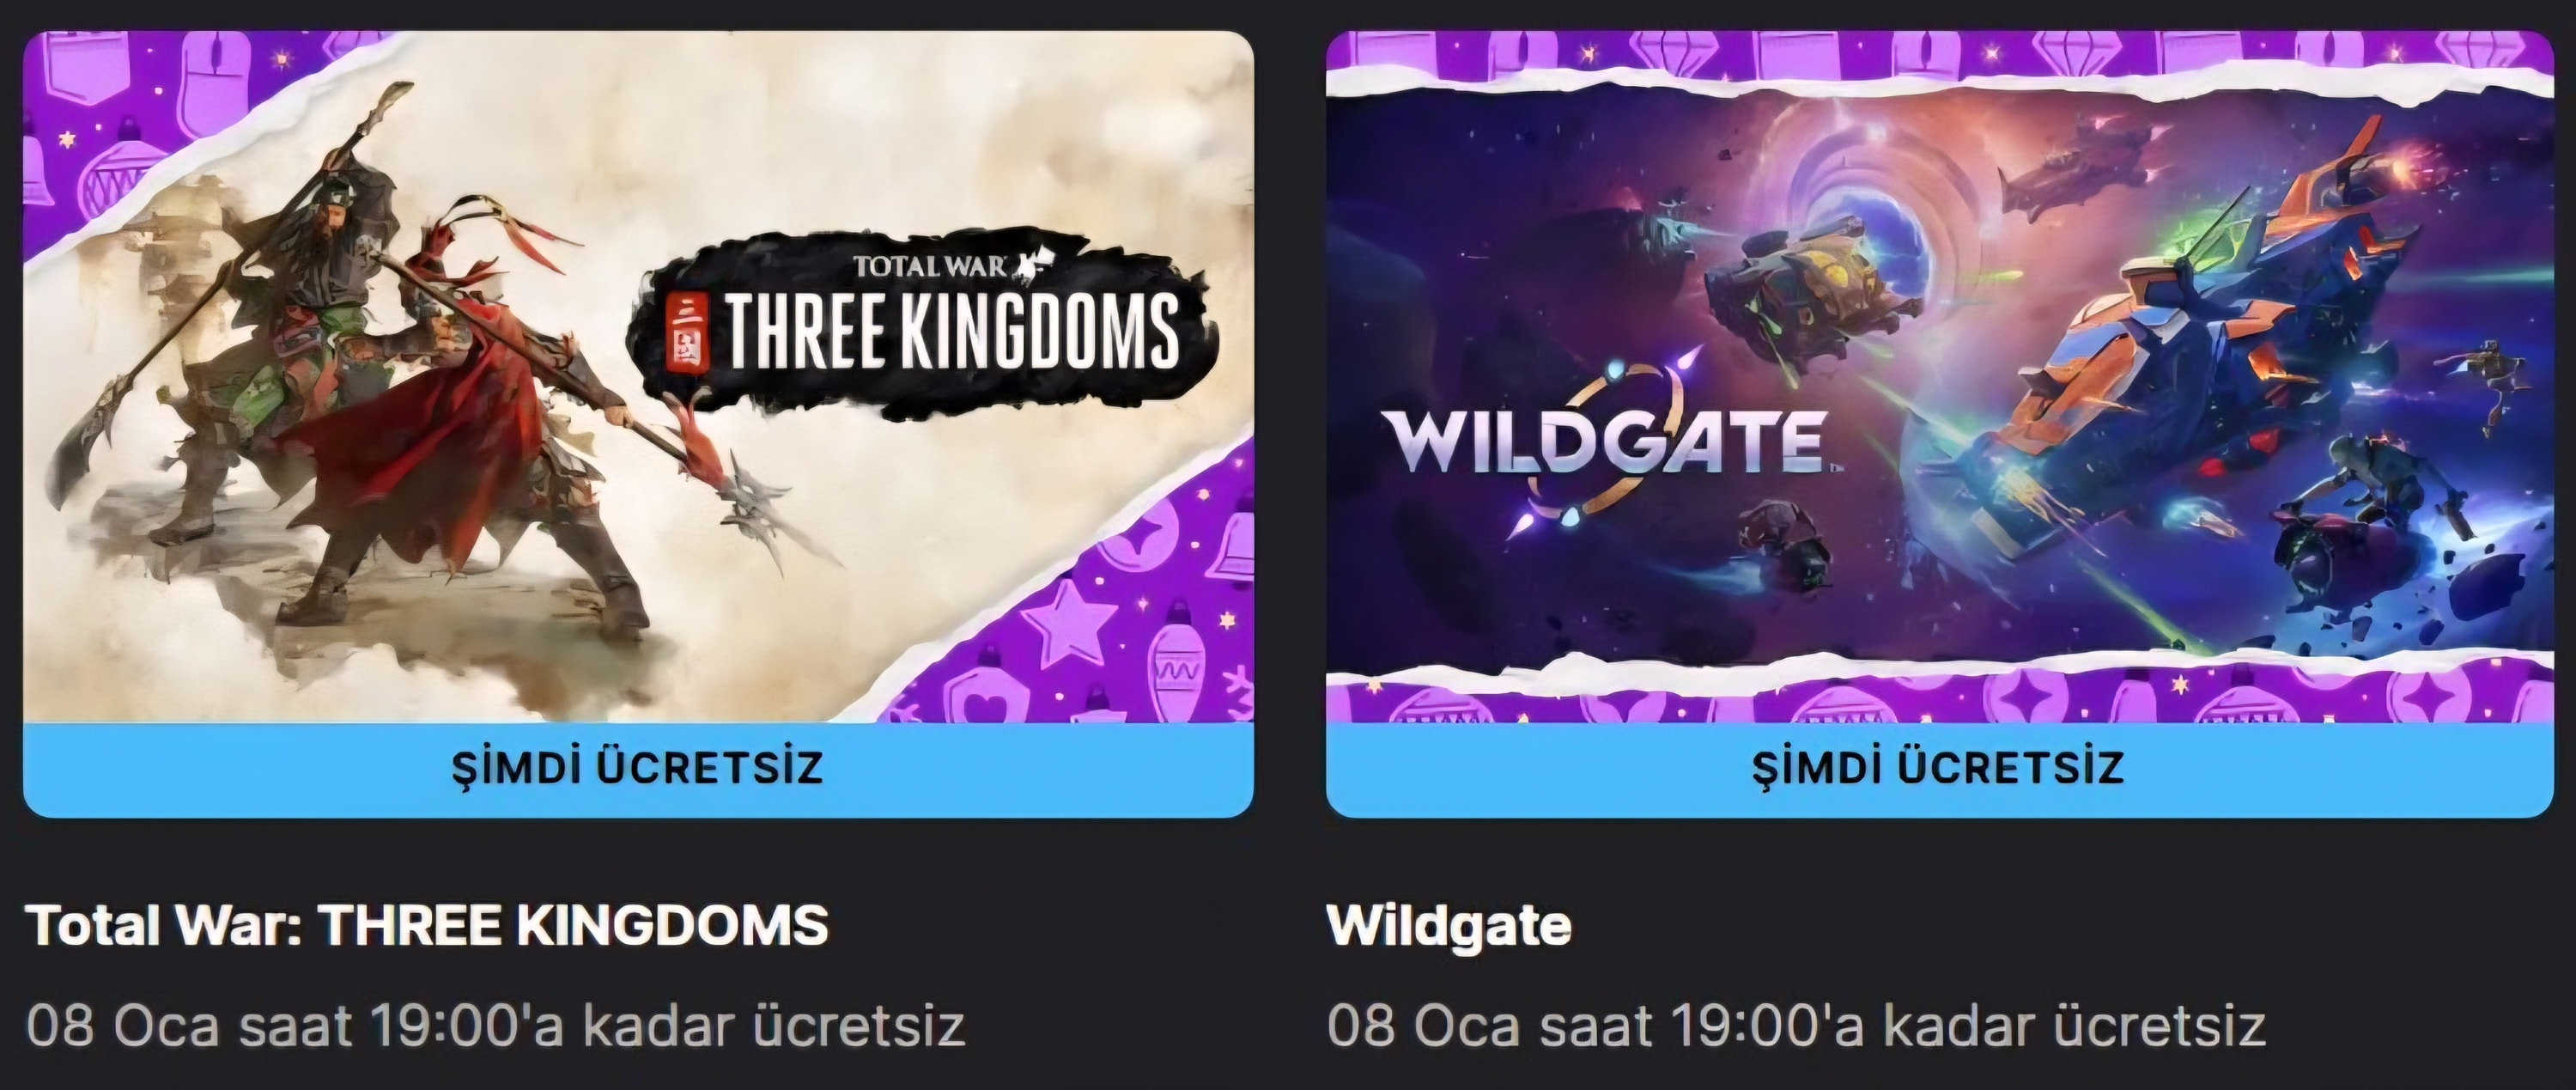Open the Wildgate game thumbnail
The width and height of the screenshot is (2576, 1090).
(x=1938, y=376)
